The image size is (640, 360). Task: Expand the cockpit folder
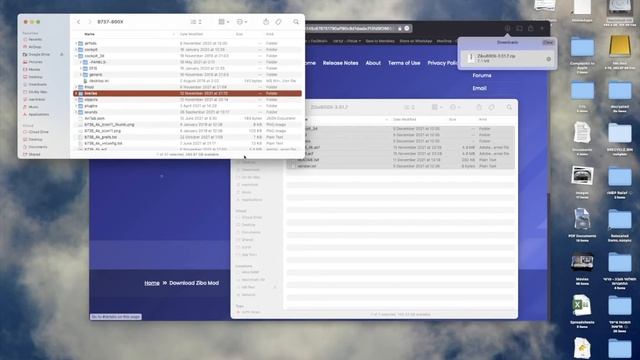(76, 49)
